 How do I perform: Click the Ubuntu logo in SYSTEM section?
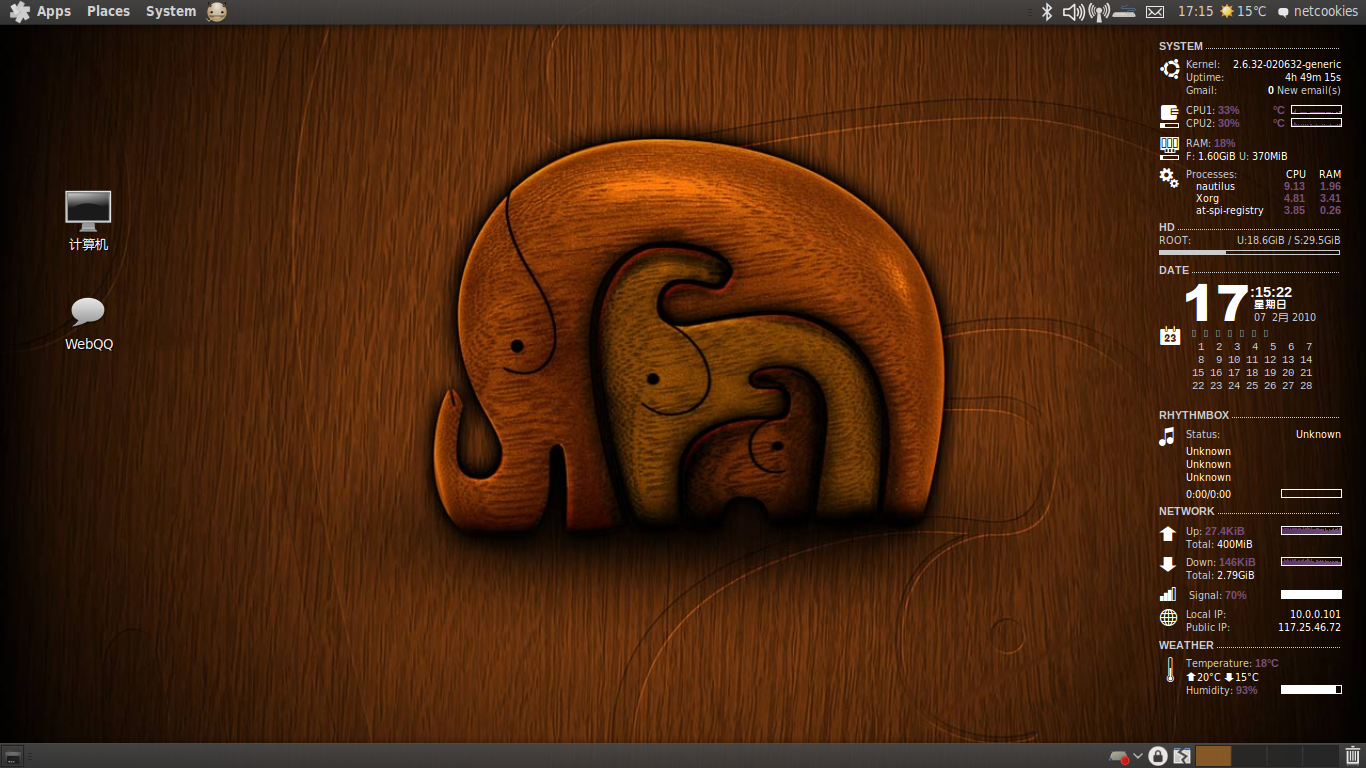[x=1169, y=69]
